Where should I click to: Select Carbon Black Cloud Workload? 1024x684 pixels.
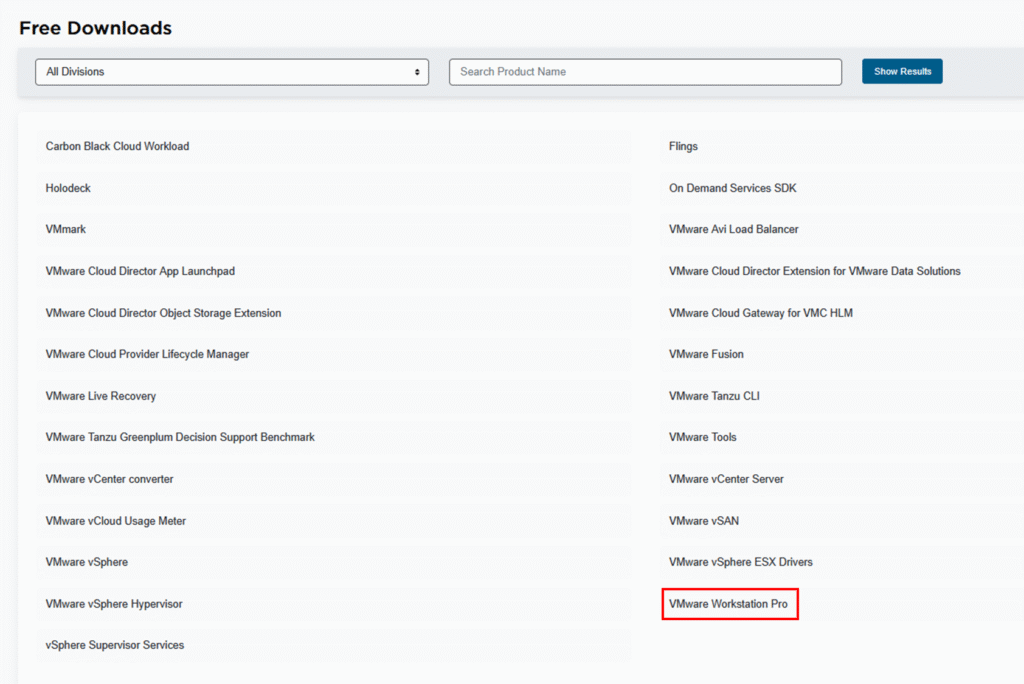point(117,146)
